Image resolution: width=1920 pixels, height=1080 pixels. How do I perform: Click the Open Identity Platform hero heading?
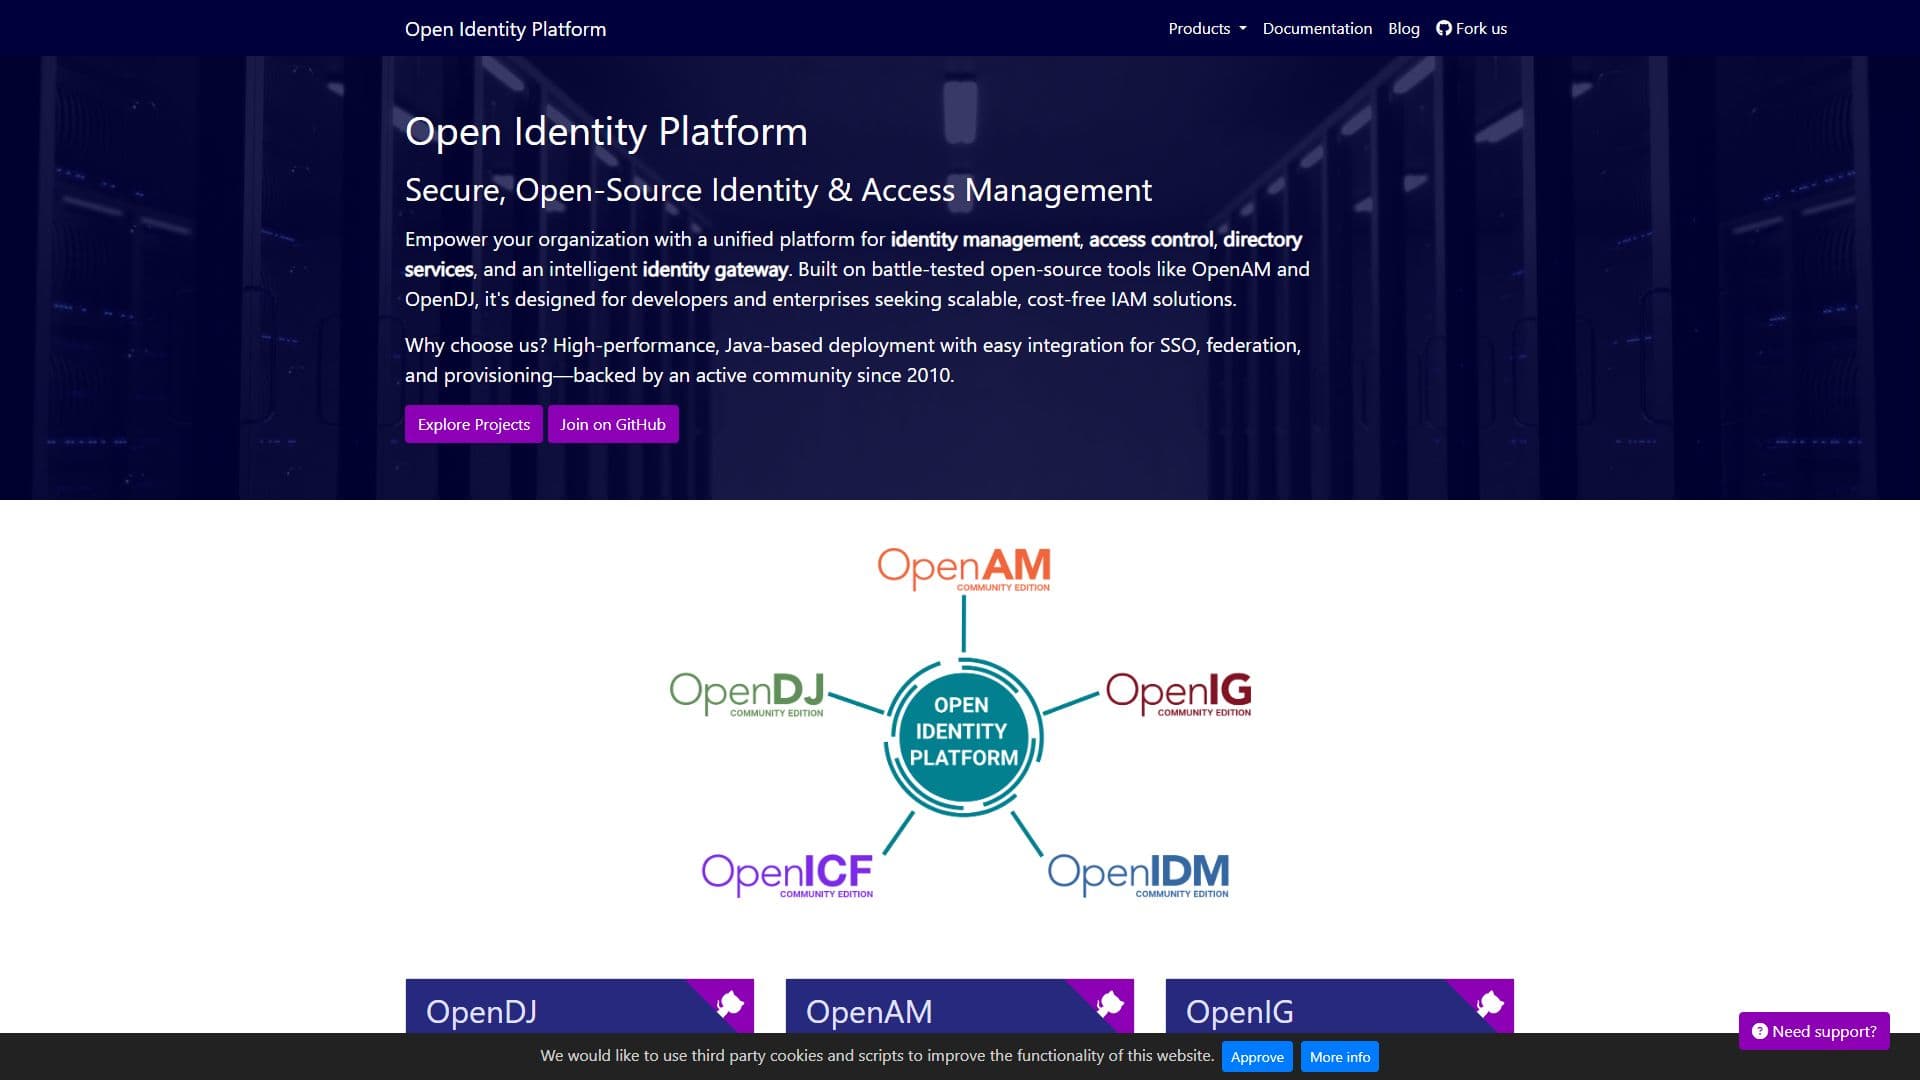[x=606, y=131]
